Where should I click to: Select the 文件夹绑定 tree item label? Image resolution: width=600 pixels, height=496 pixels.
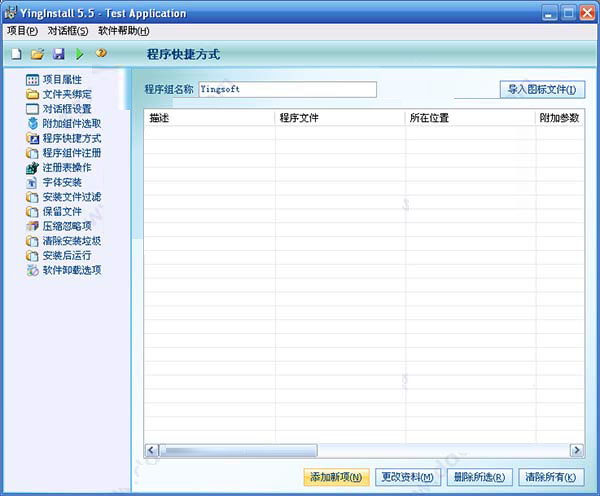[67, 94]
